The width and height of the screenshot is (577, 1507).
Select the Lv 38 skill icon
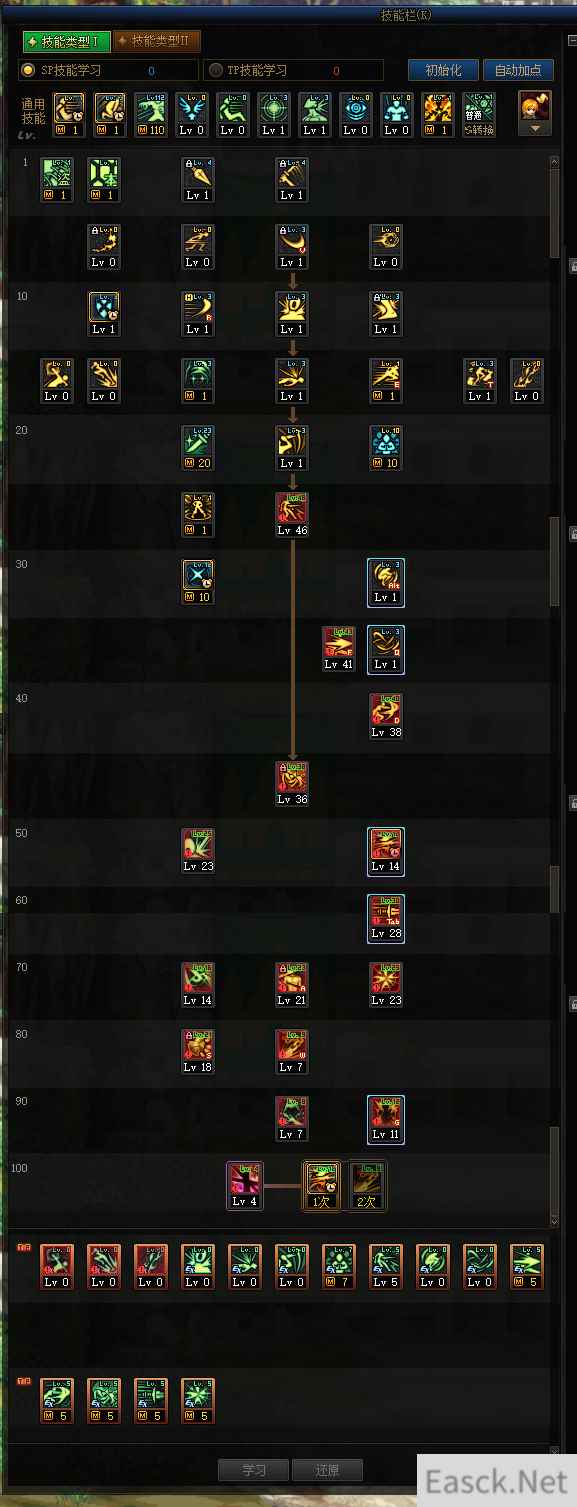386,716
